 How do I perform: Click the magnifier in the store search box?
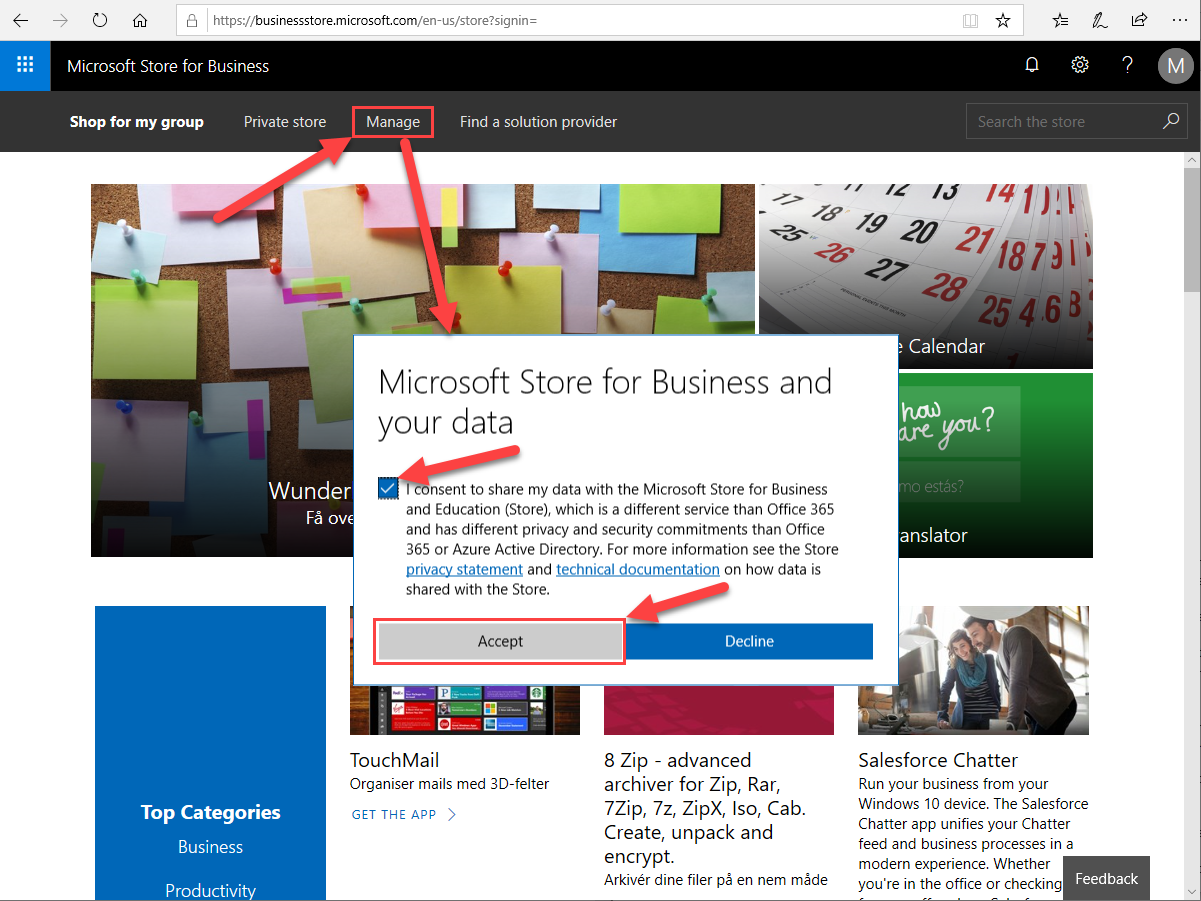(1170, 120)
